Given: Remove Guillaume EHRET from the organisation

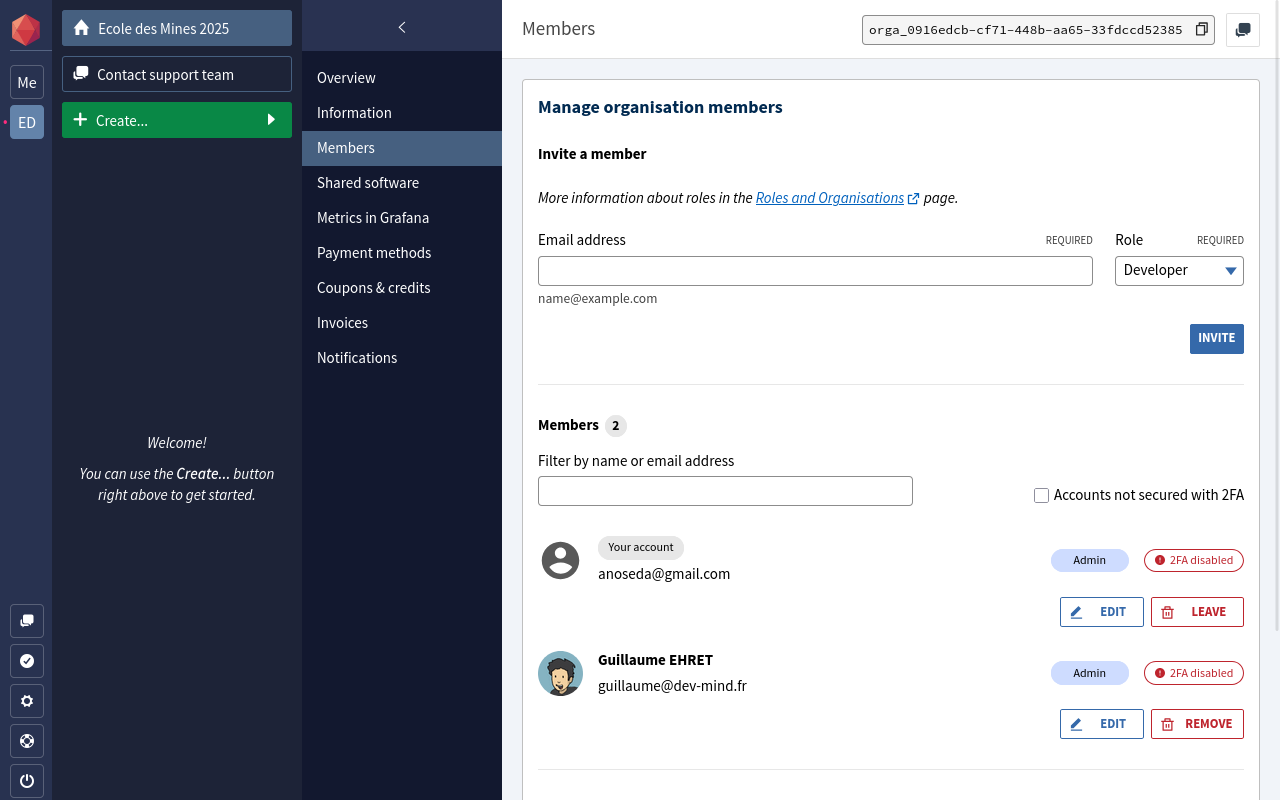Looking at the screenshot, I should click(1197, 724).
